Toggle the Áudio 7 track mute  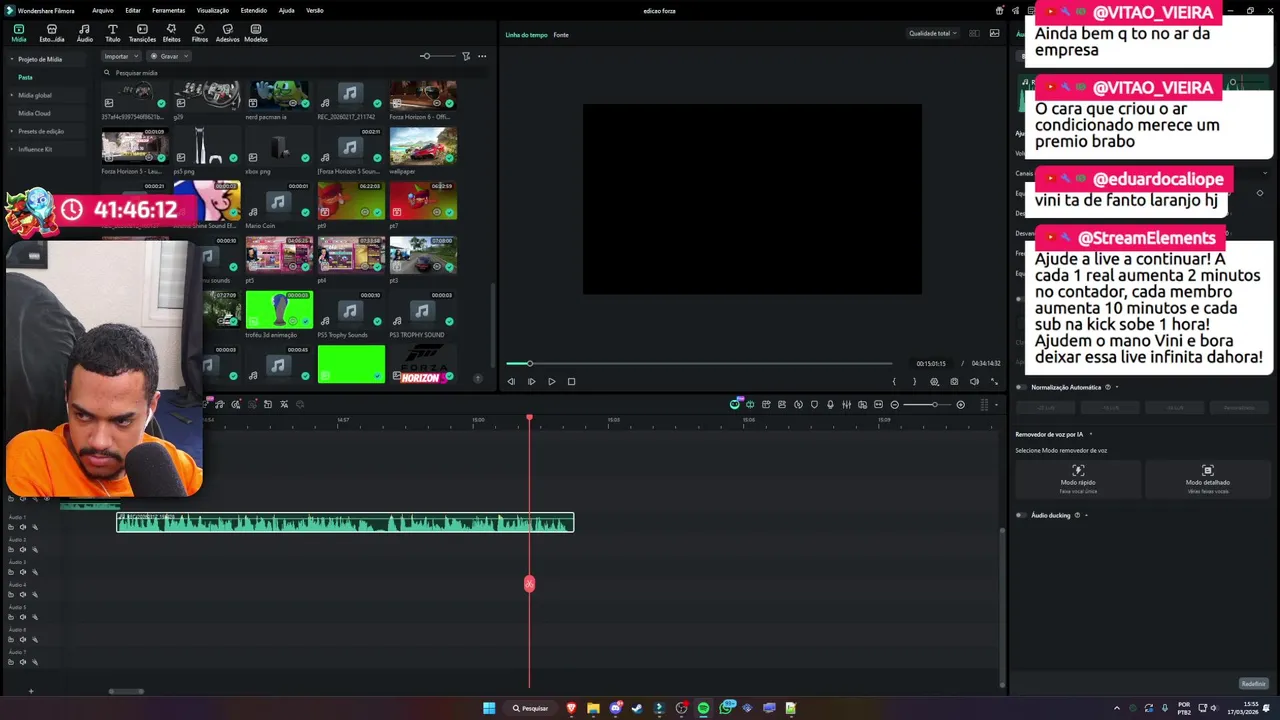pyautogui.click(x=23, y=662)
